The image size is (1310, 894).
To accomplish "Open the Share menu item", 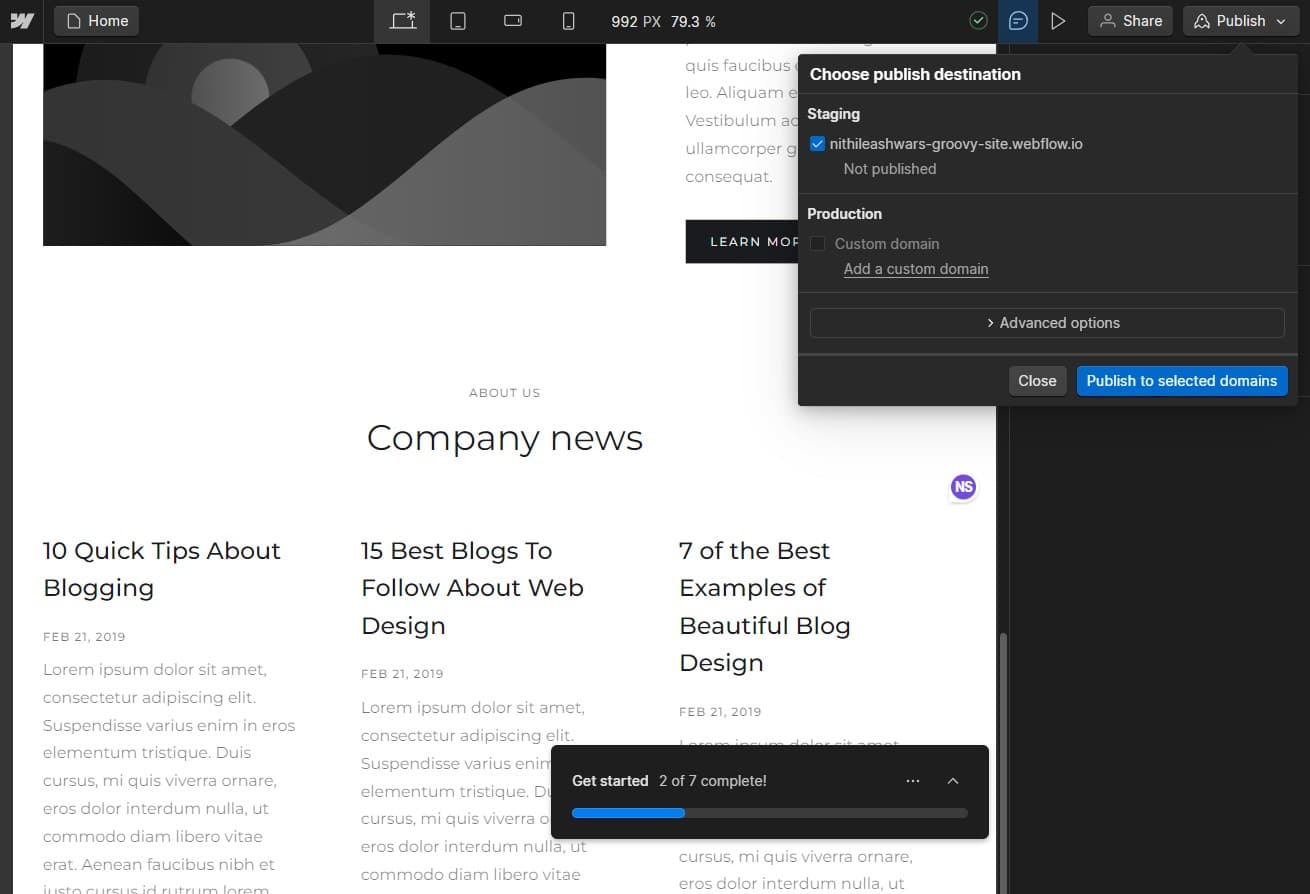I will pos(1130,20).
